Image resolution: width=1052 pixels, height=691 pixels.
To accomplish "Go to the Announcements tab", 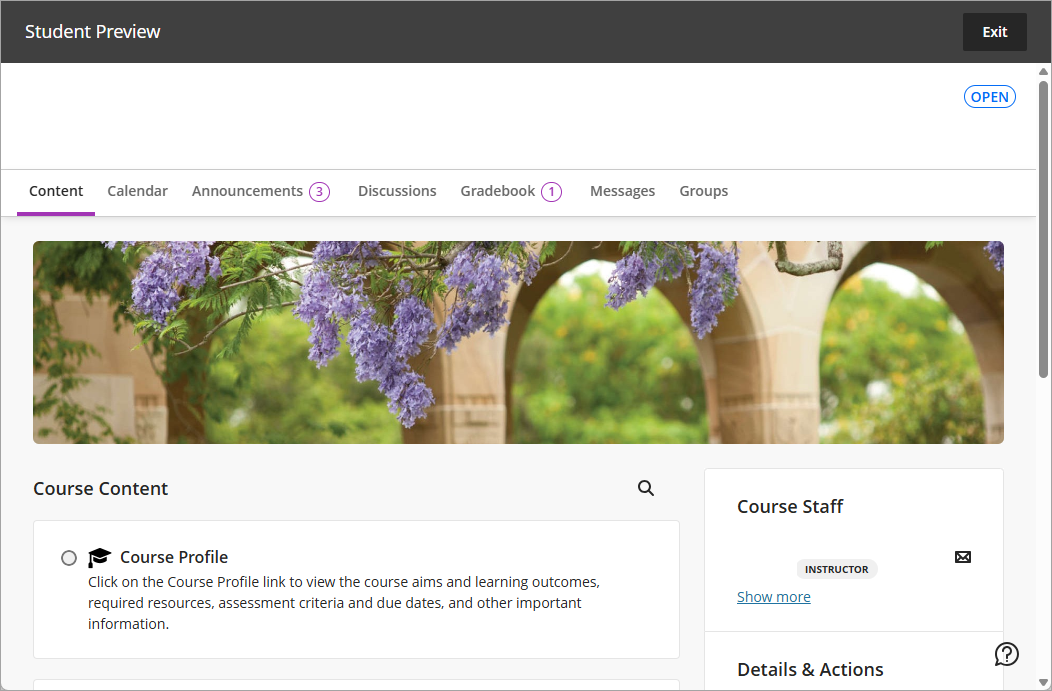I will [248, 191].
